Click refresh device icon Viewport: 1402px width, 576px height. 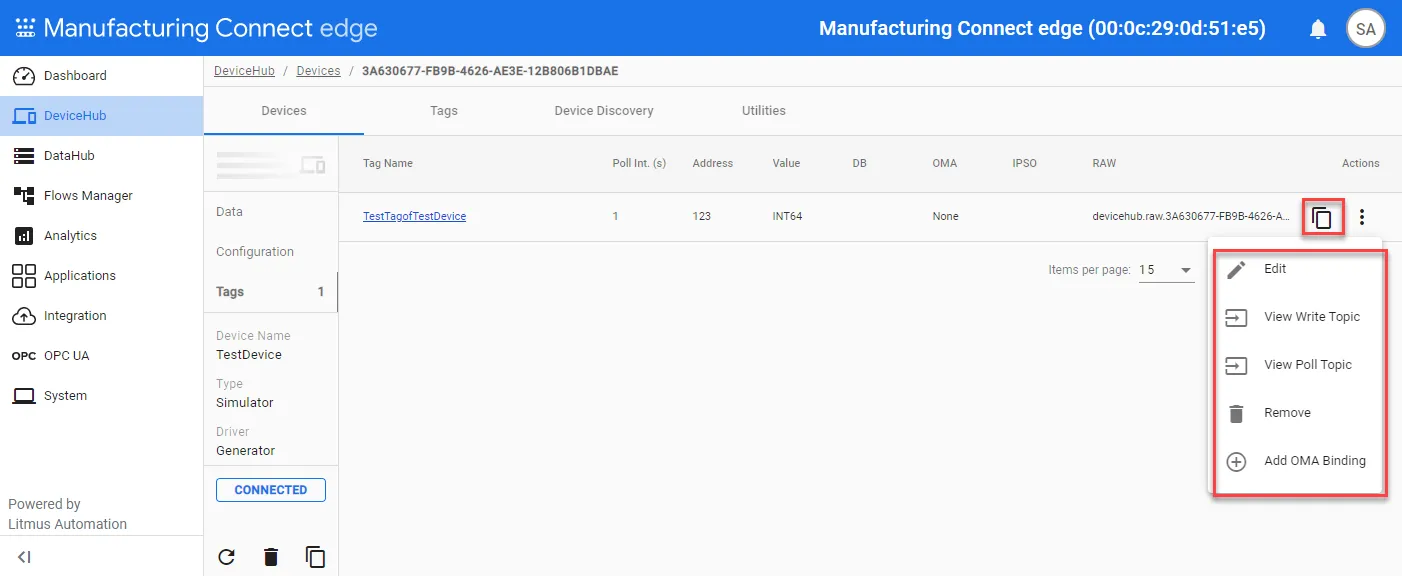pyautogui.click(x=227, y=557)
